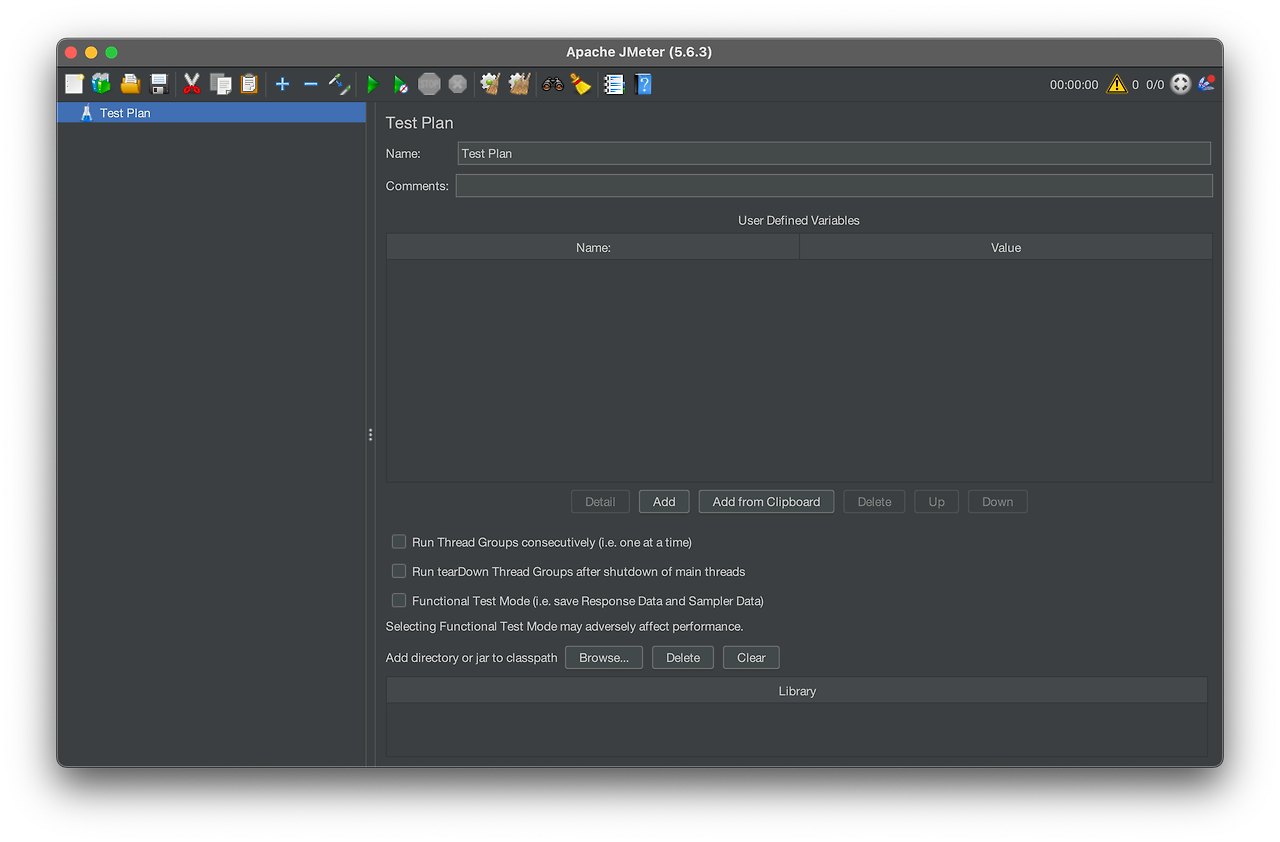Click the round remote engine status icon
Viewport: 1280px width, 842px height.
tap(1181, 84)
